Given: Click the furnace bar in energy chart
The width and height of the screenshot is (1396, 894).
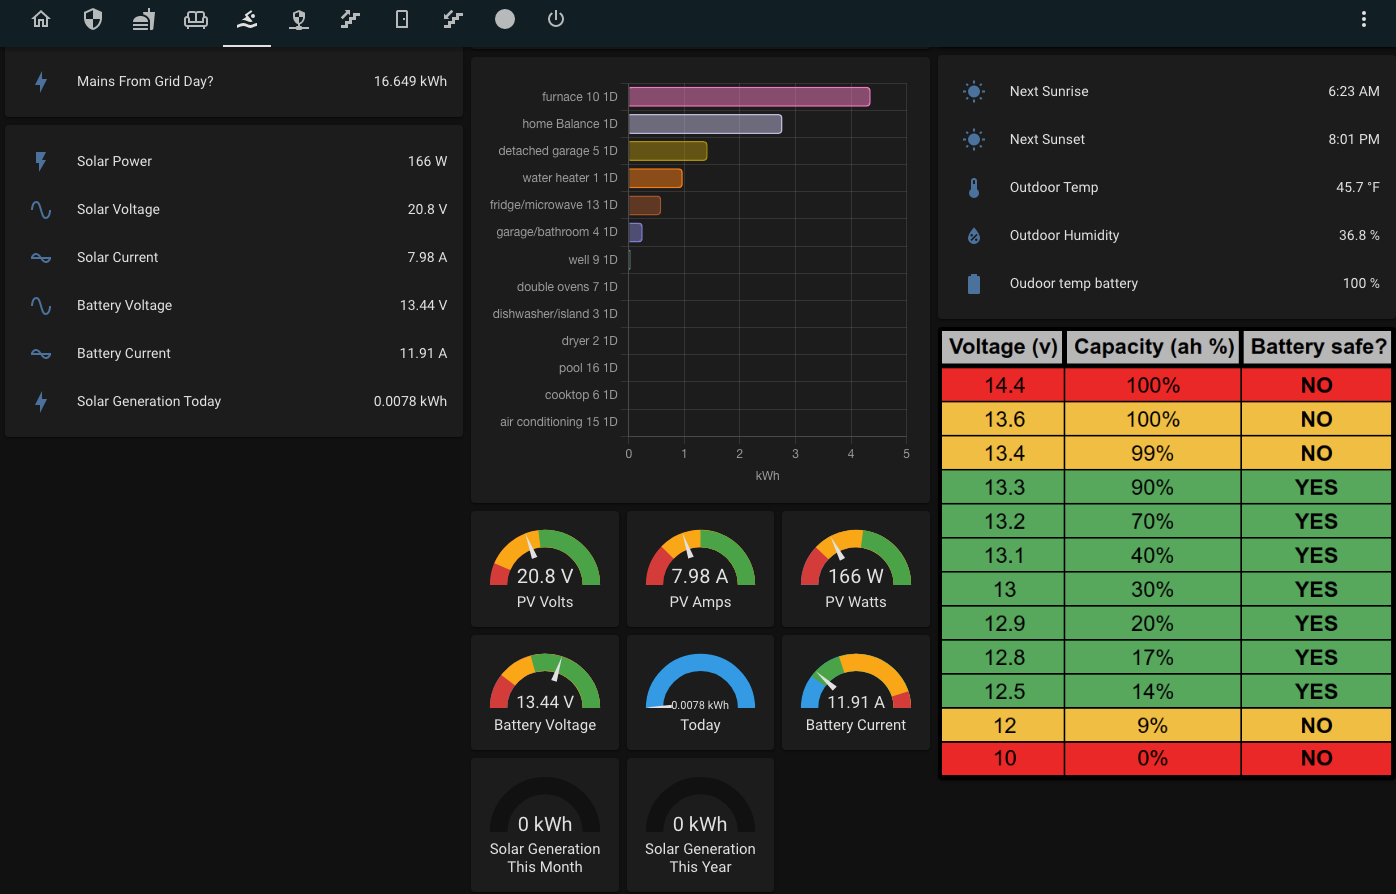Looking at the screenshot, I should click(749, 97).
